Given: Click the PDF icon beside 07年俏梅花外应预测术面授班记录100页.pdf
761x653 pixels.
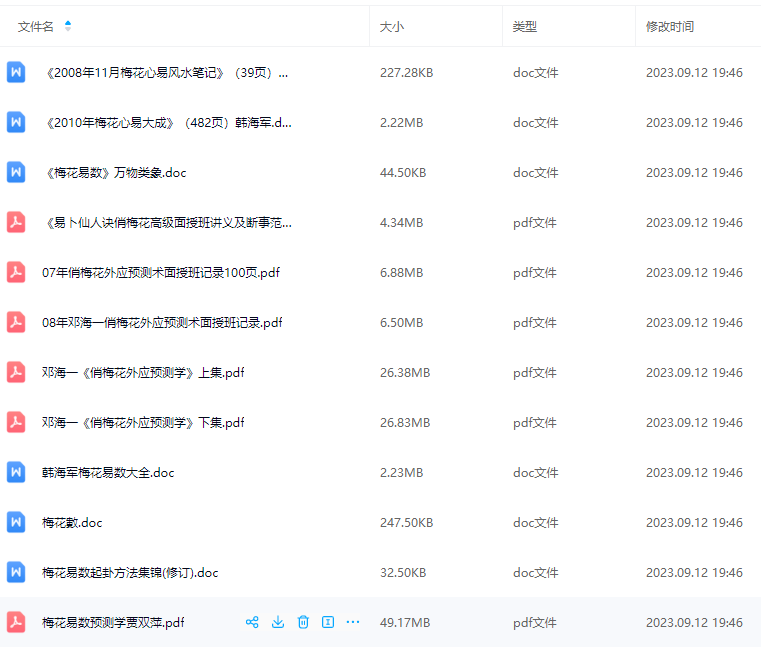Looking at the screenshot, I should click(16, 272).
